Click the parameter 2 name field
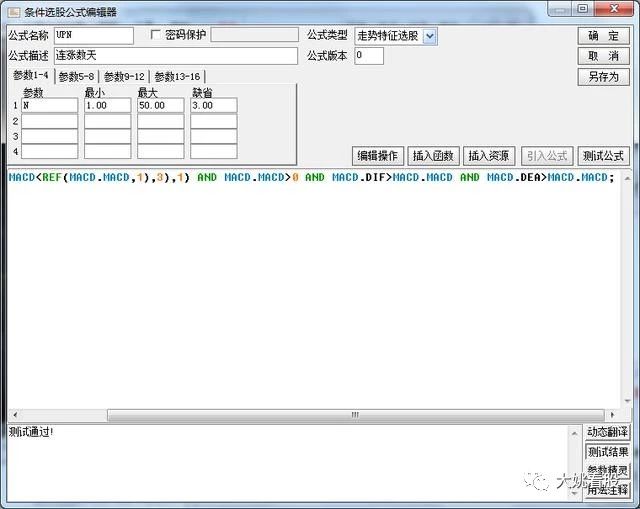 (49, 121)
